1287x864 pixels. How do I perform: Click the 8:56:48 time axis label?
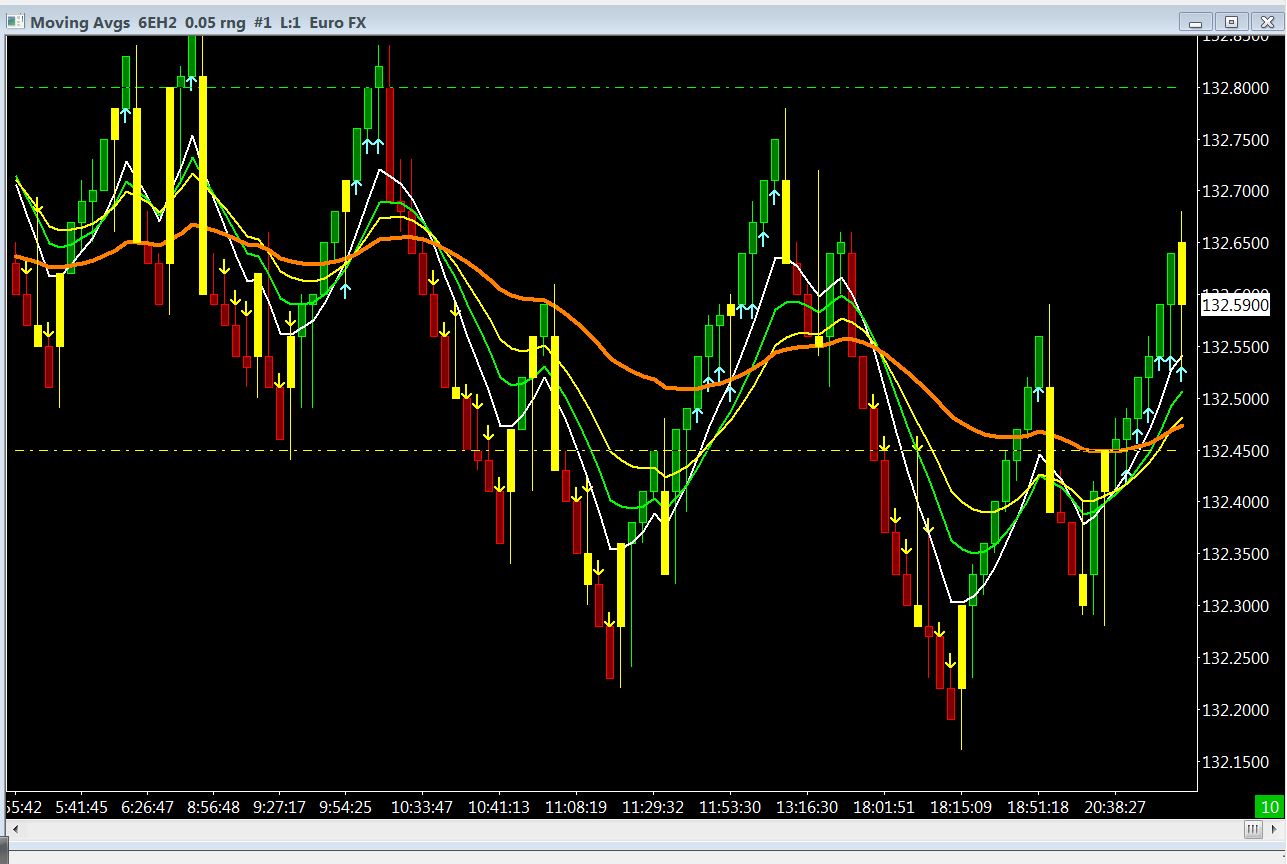(212, 807)
